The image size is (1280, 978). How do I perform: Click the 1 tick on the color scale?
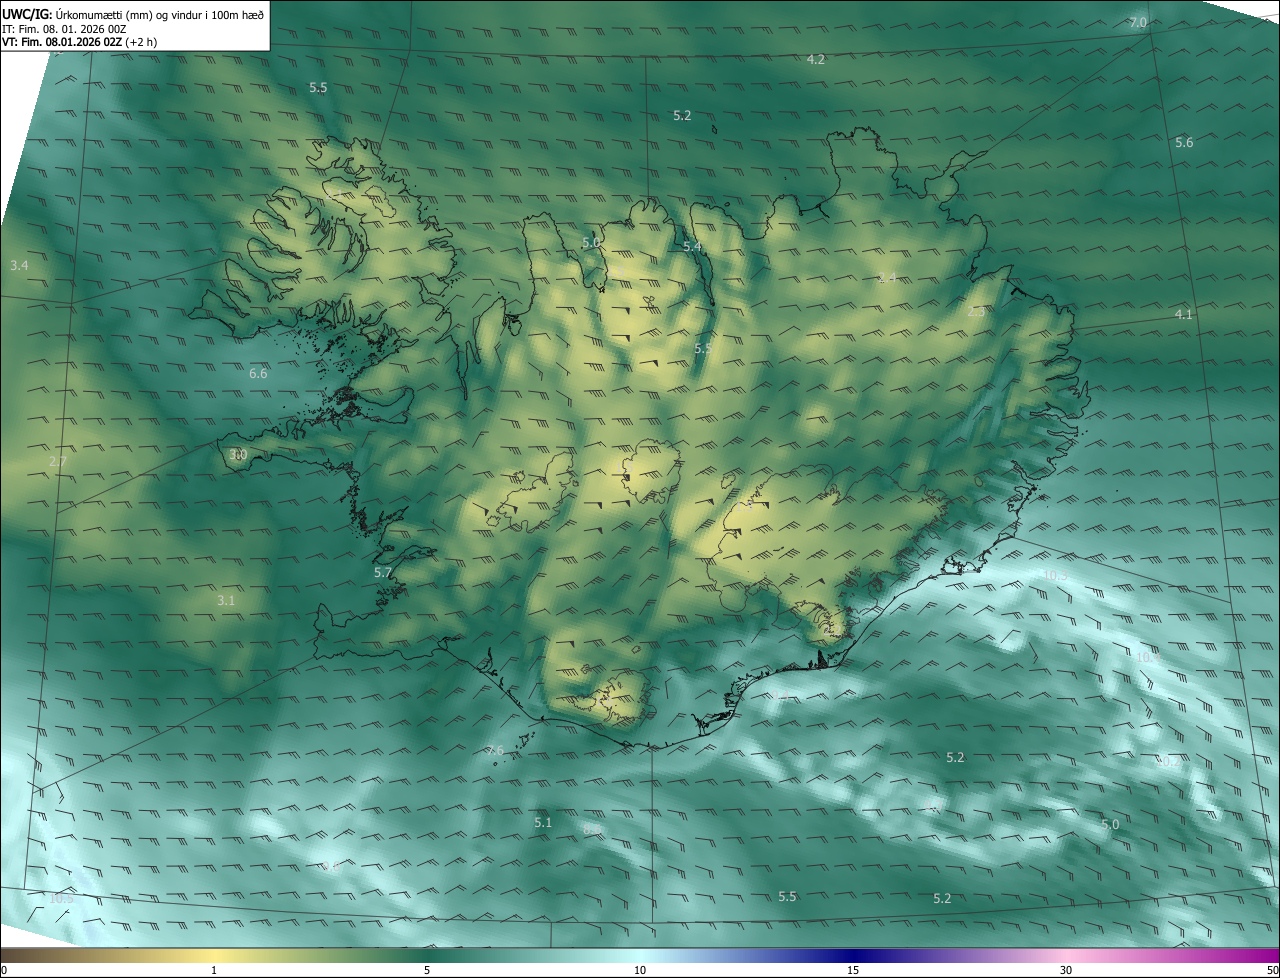(214, 970)
